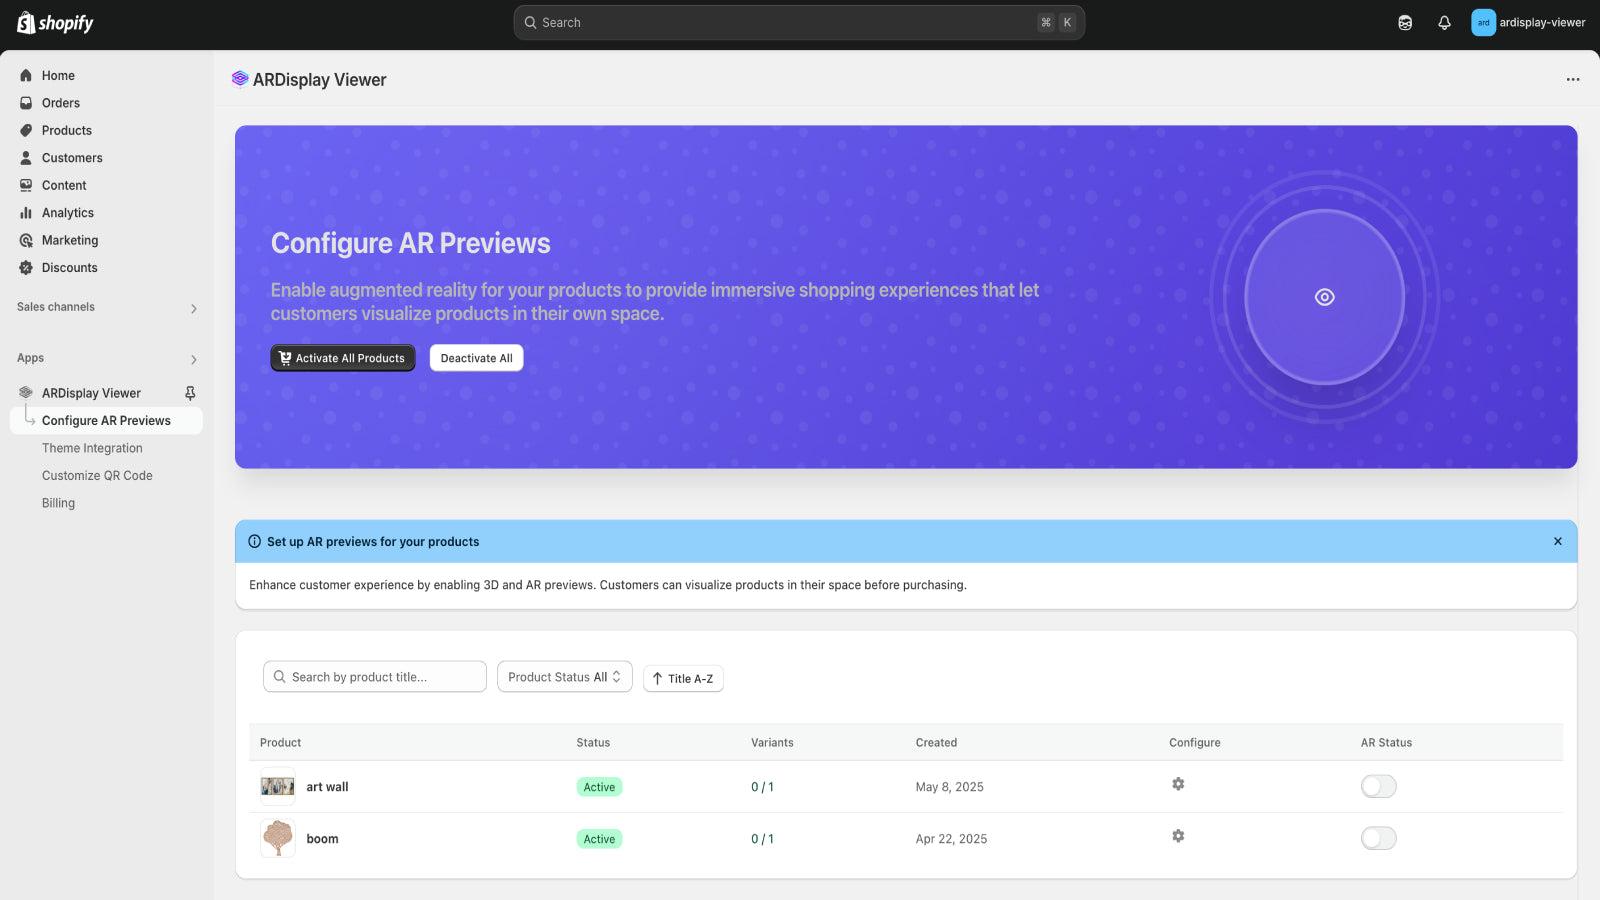Click the admin profile icon in top bar
Screen dimensions: 1600x900
(x=1483, y=22)
